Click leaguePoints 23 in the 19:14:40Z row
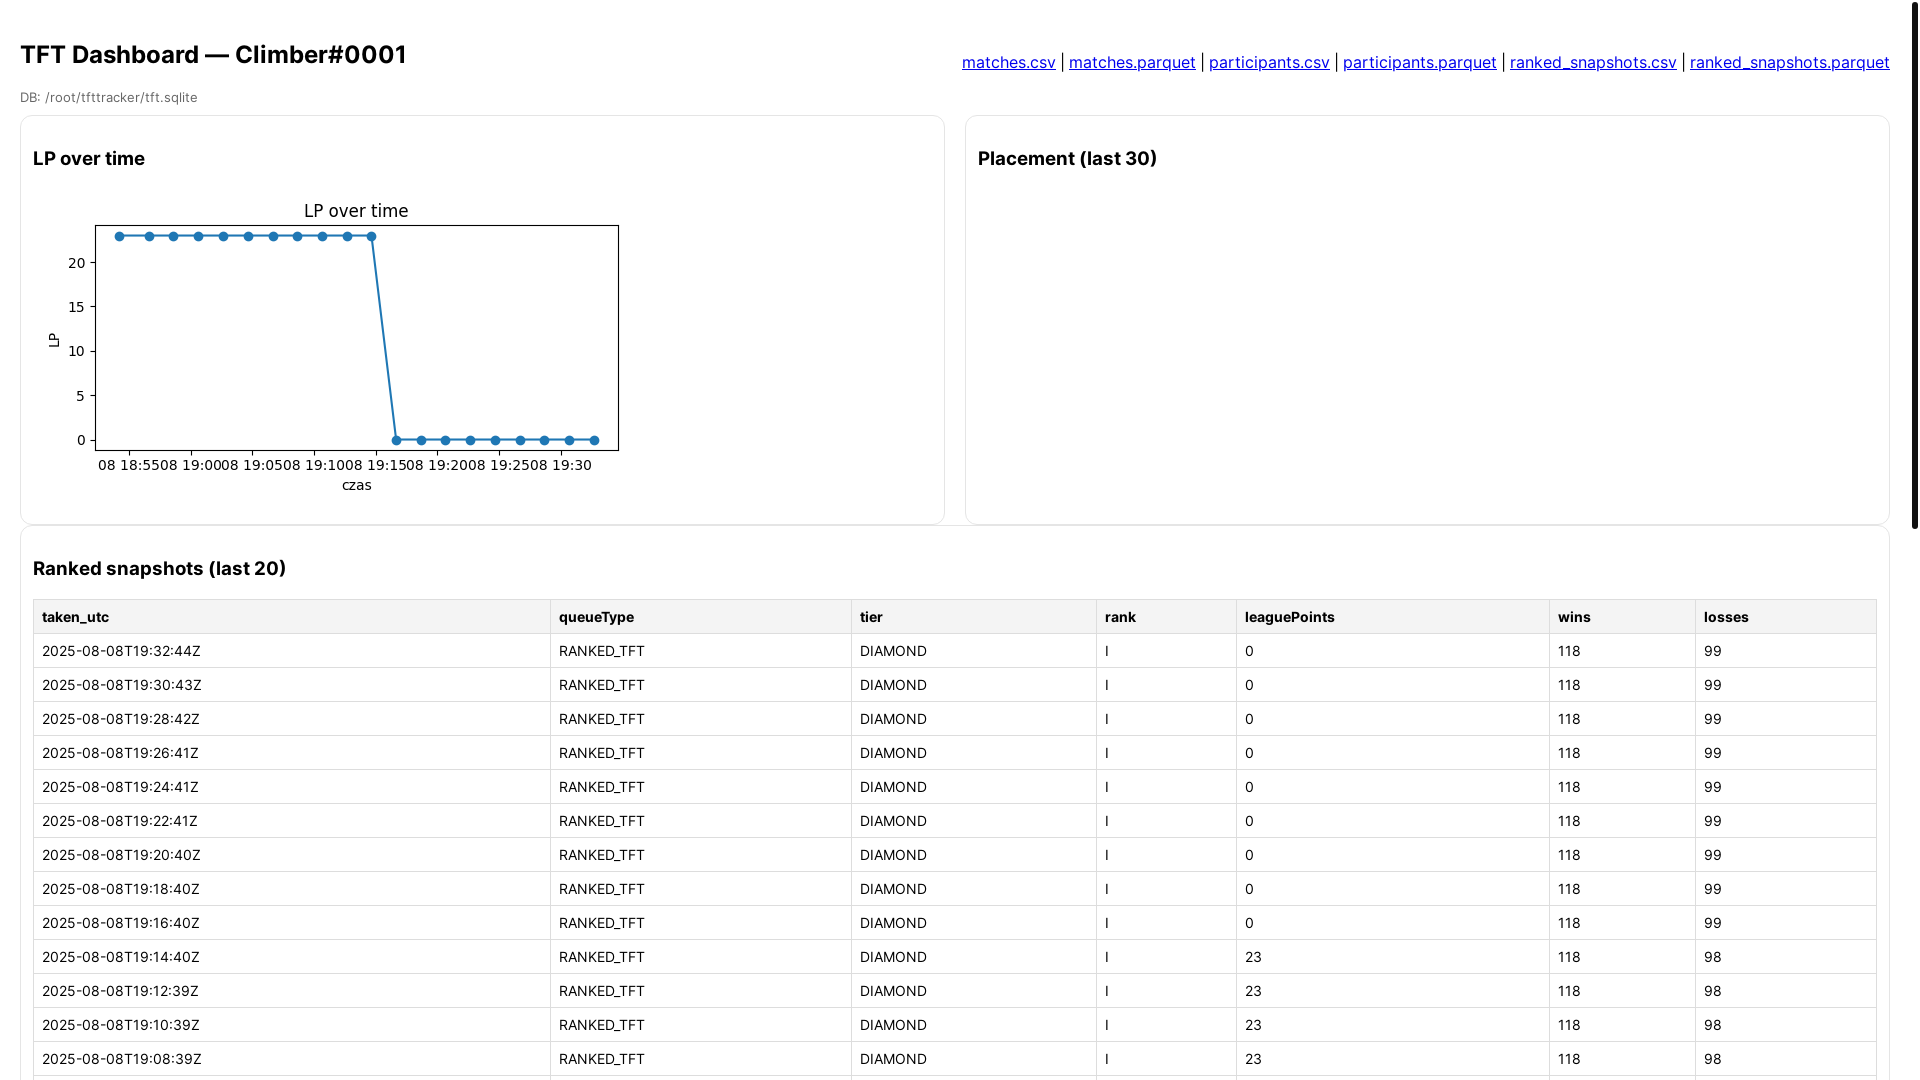This screenshot has height=1080, width=1920. 1393,957
